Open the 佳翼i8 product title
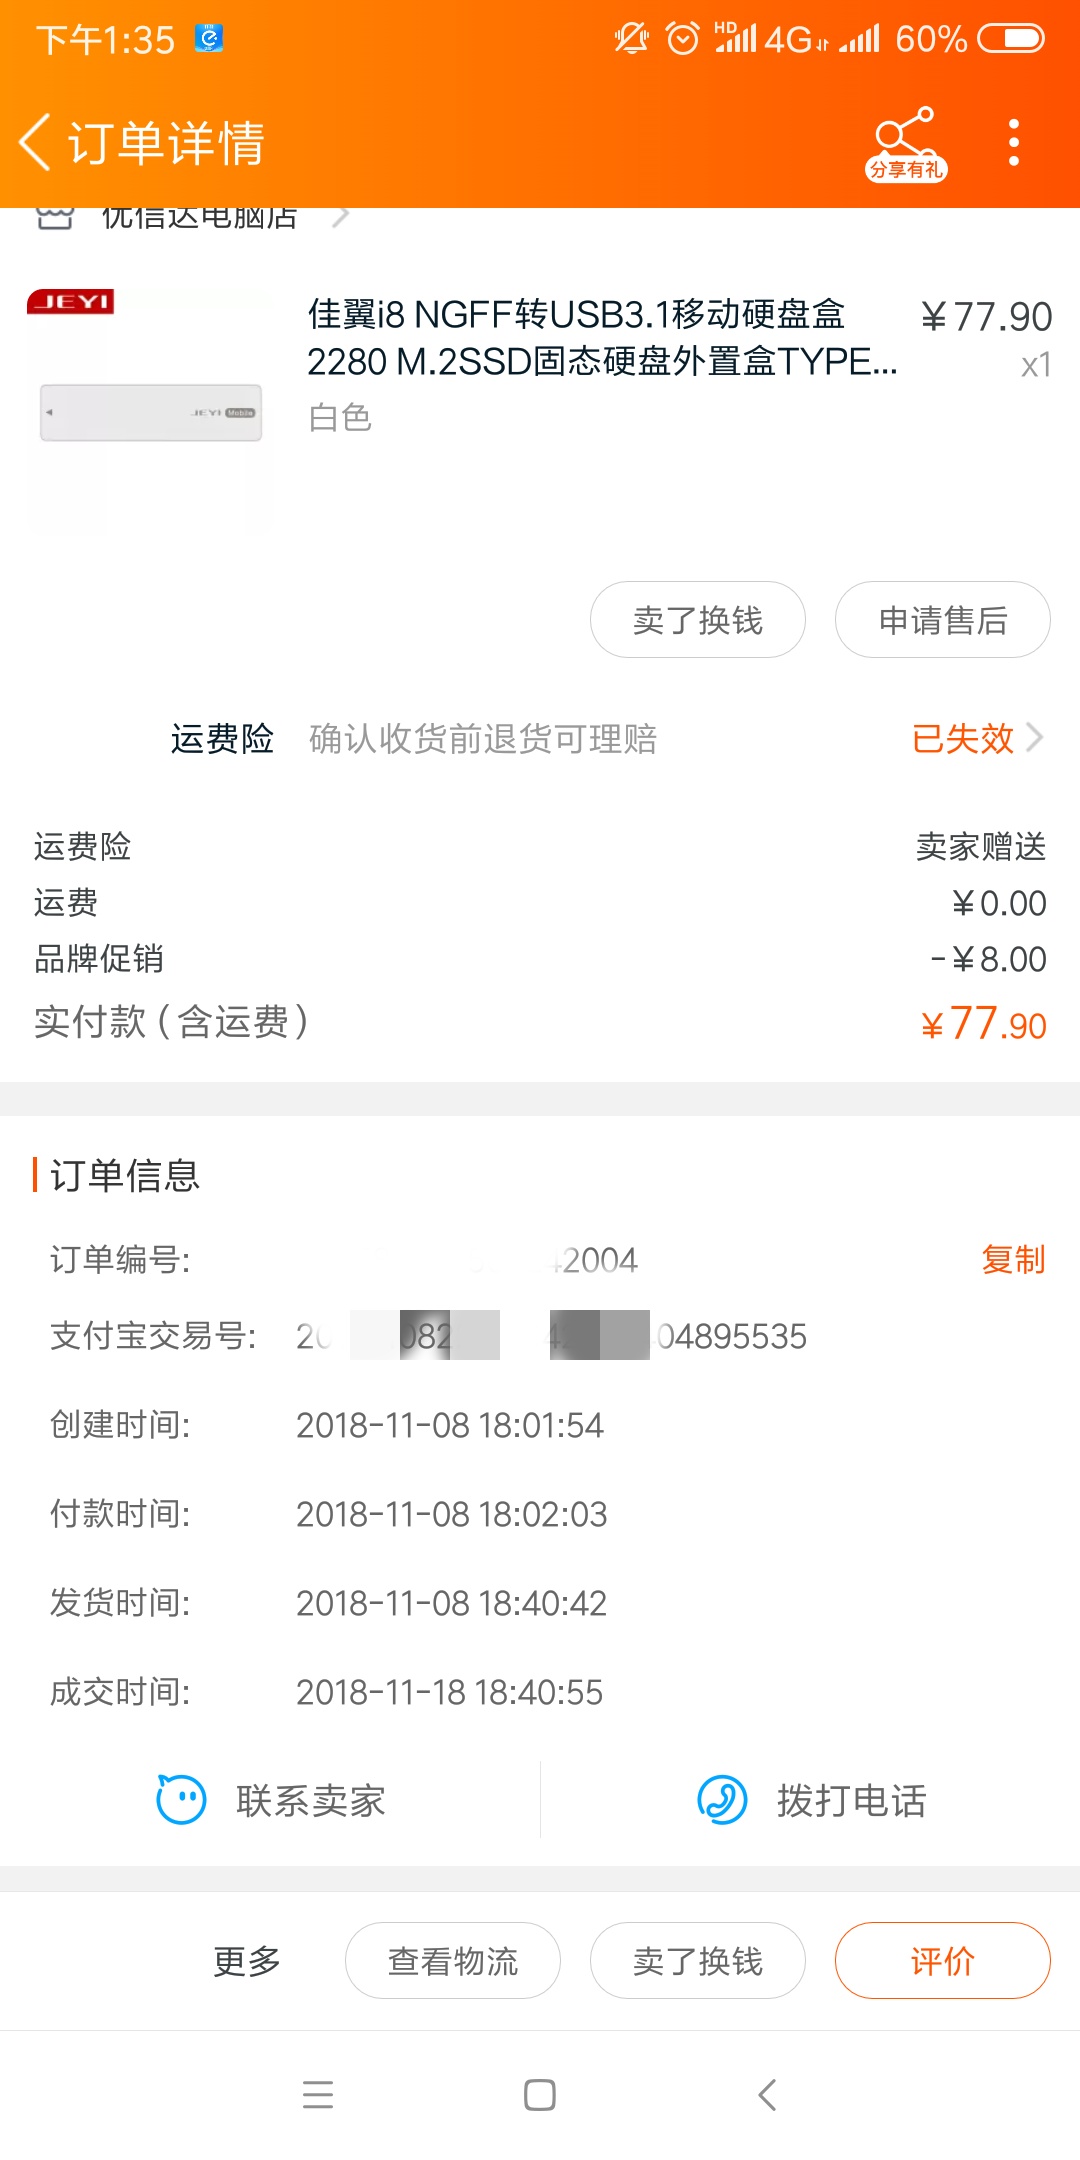The width and height of the screenshot is (1080, 2160). click(600, 338)
